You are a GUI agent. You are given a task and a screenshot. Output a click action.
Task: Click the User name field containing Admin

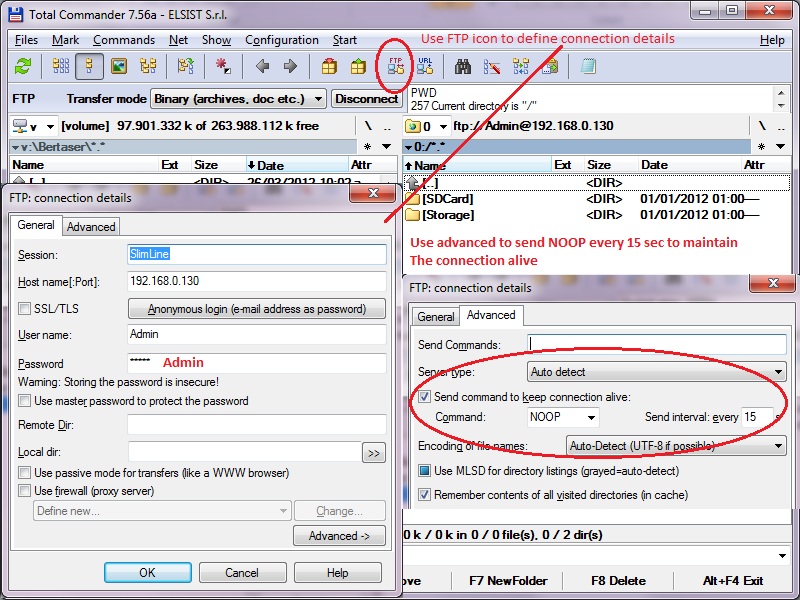click(257, 334)
